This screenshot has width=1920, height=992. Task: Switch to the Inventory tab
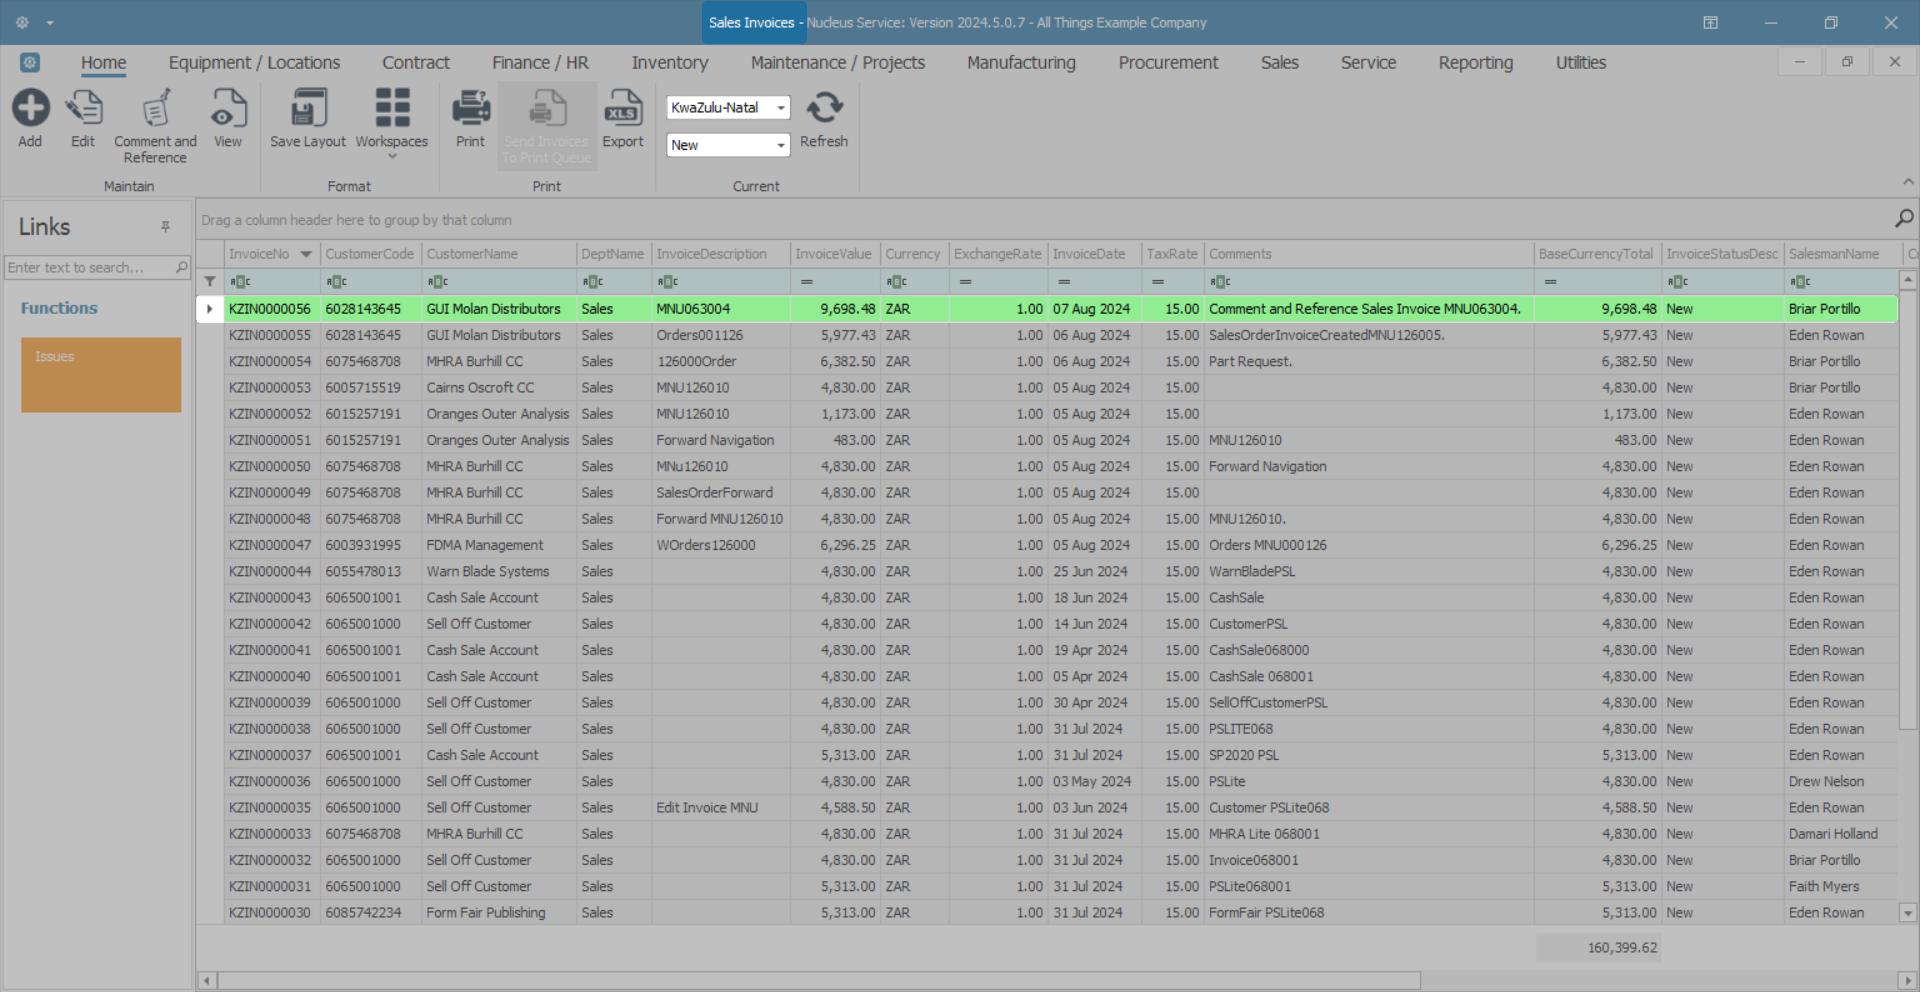tap(670, 62)
